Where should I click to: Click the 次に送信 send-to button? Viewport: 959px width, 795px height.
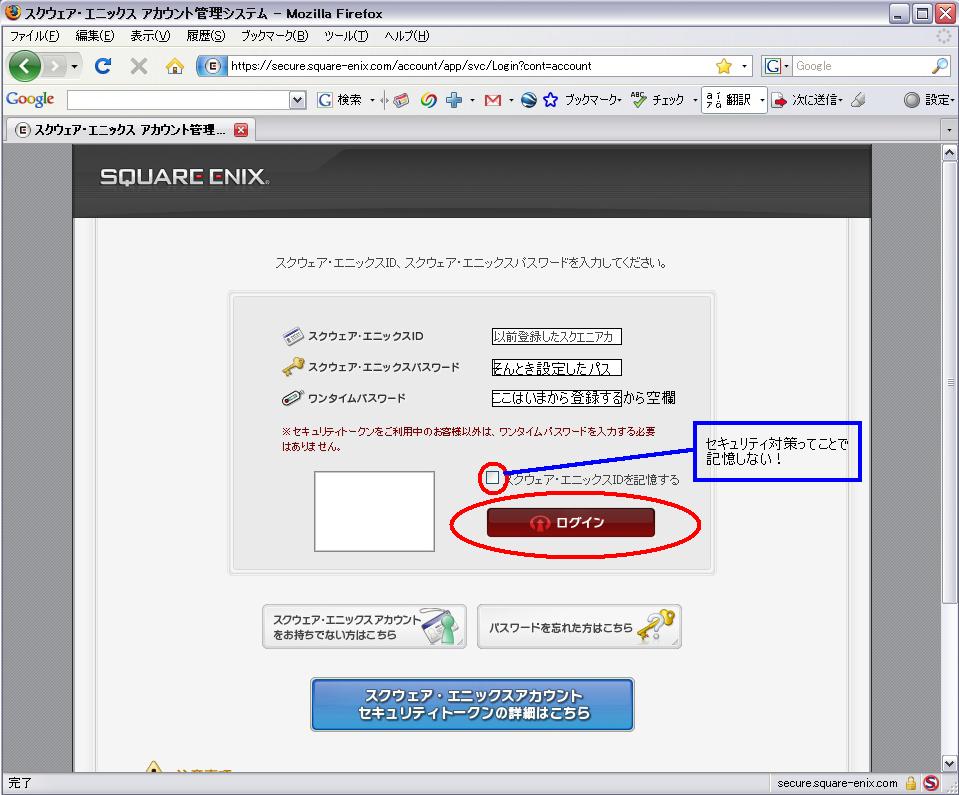coord(807,100)
